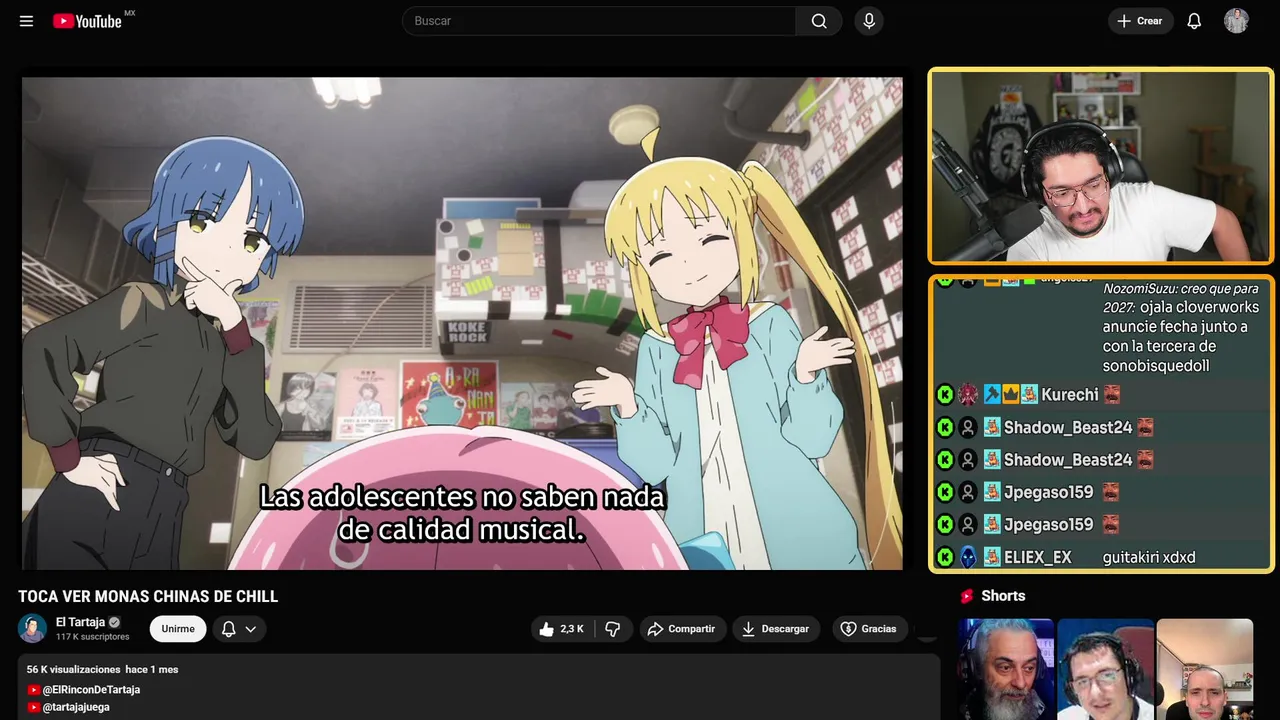
Task: Click the Unirme join button
Action: [178, 629]
